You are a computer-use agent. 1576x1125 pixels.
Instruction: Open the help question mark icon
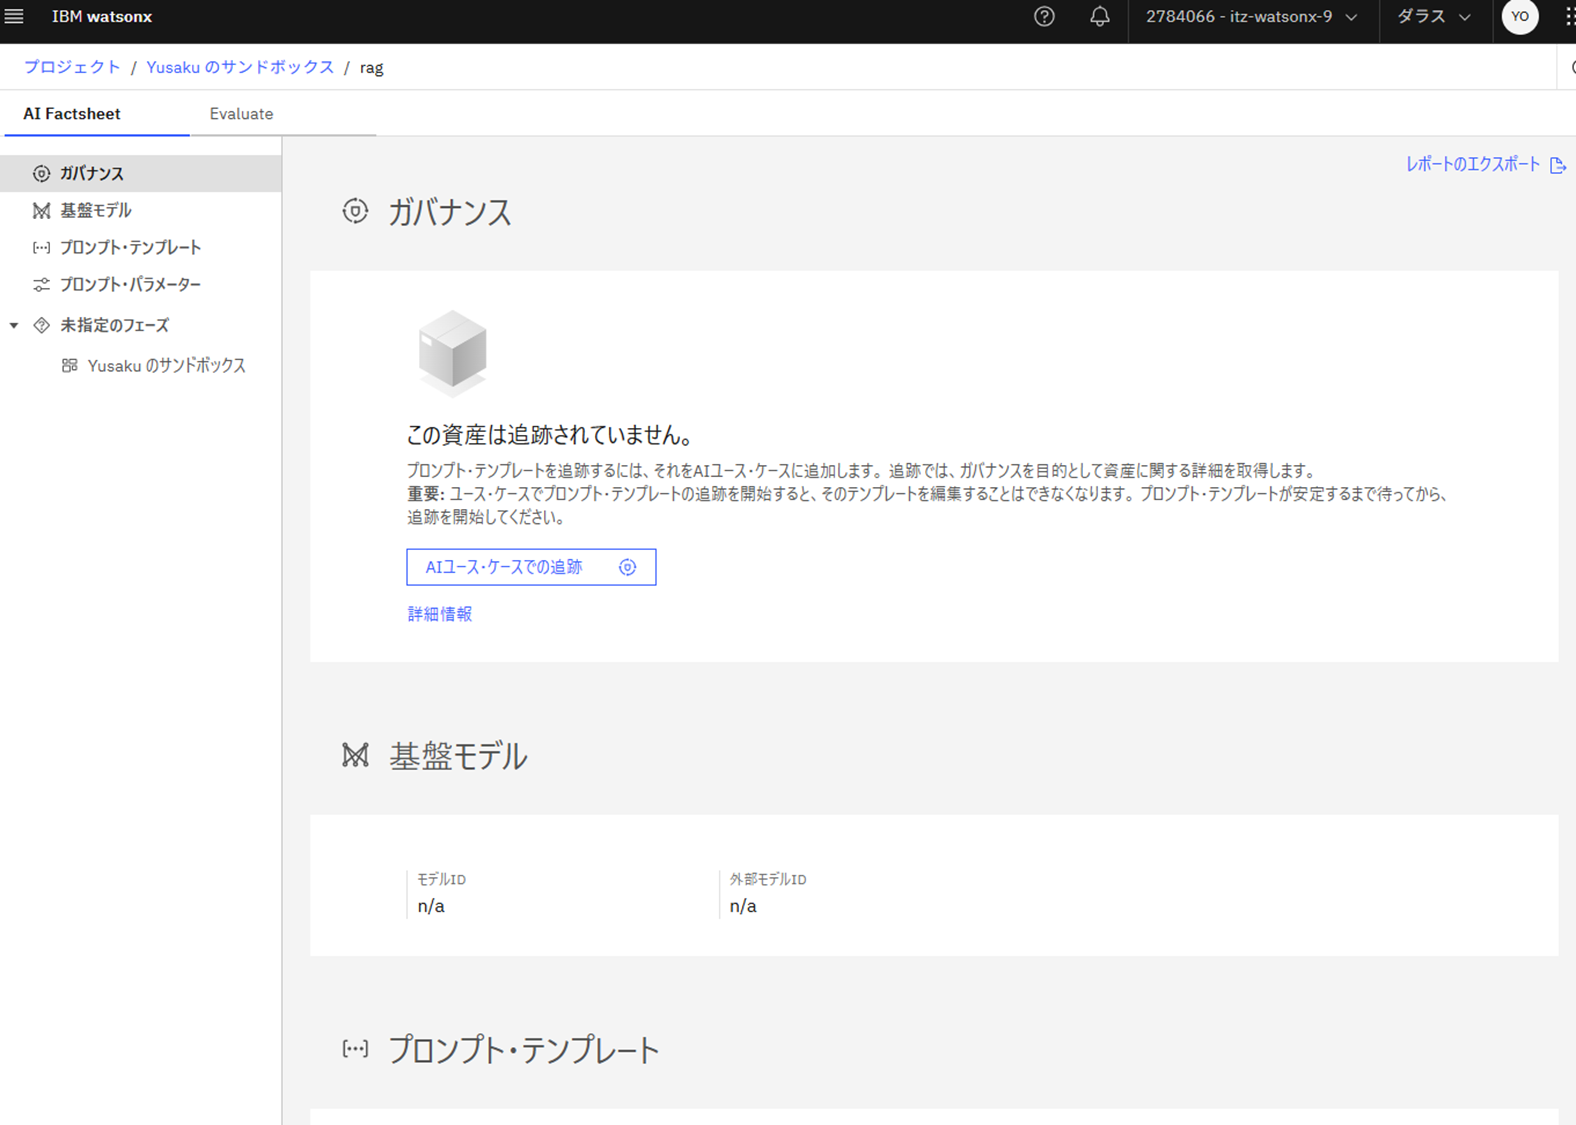tap(1044, 16)
